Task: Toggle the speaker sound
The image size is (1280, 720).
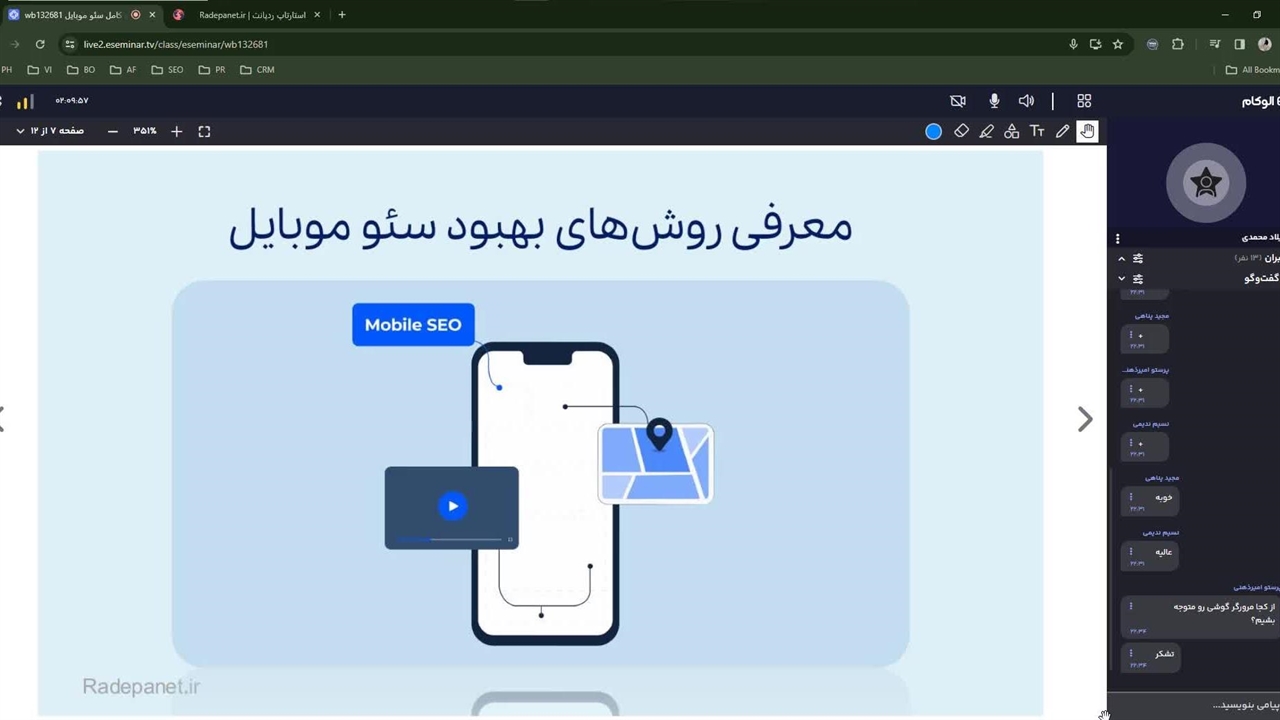Action: point(1026,101)
